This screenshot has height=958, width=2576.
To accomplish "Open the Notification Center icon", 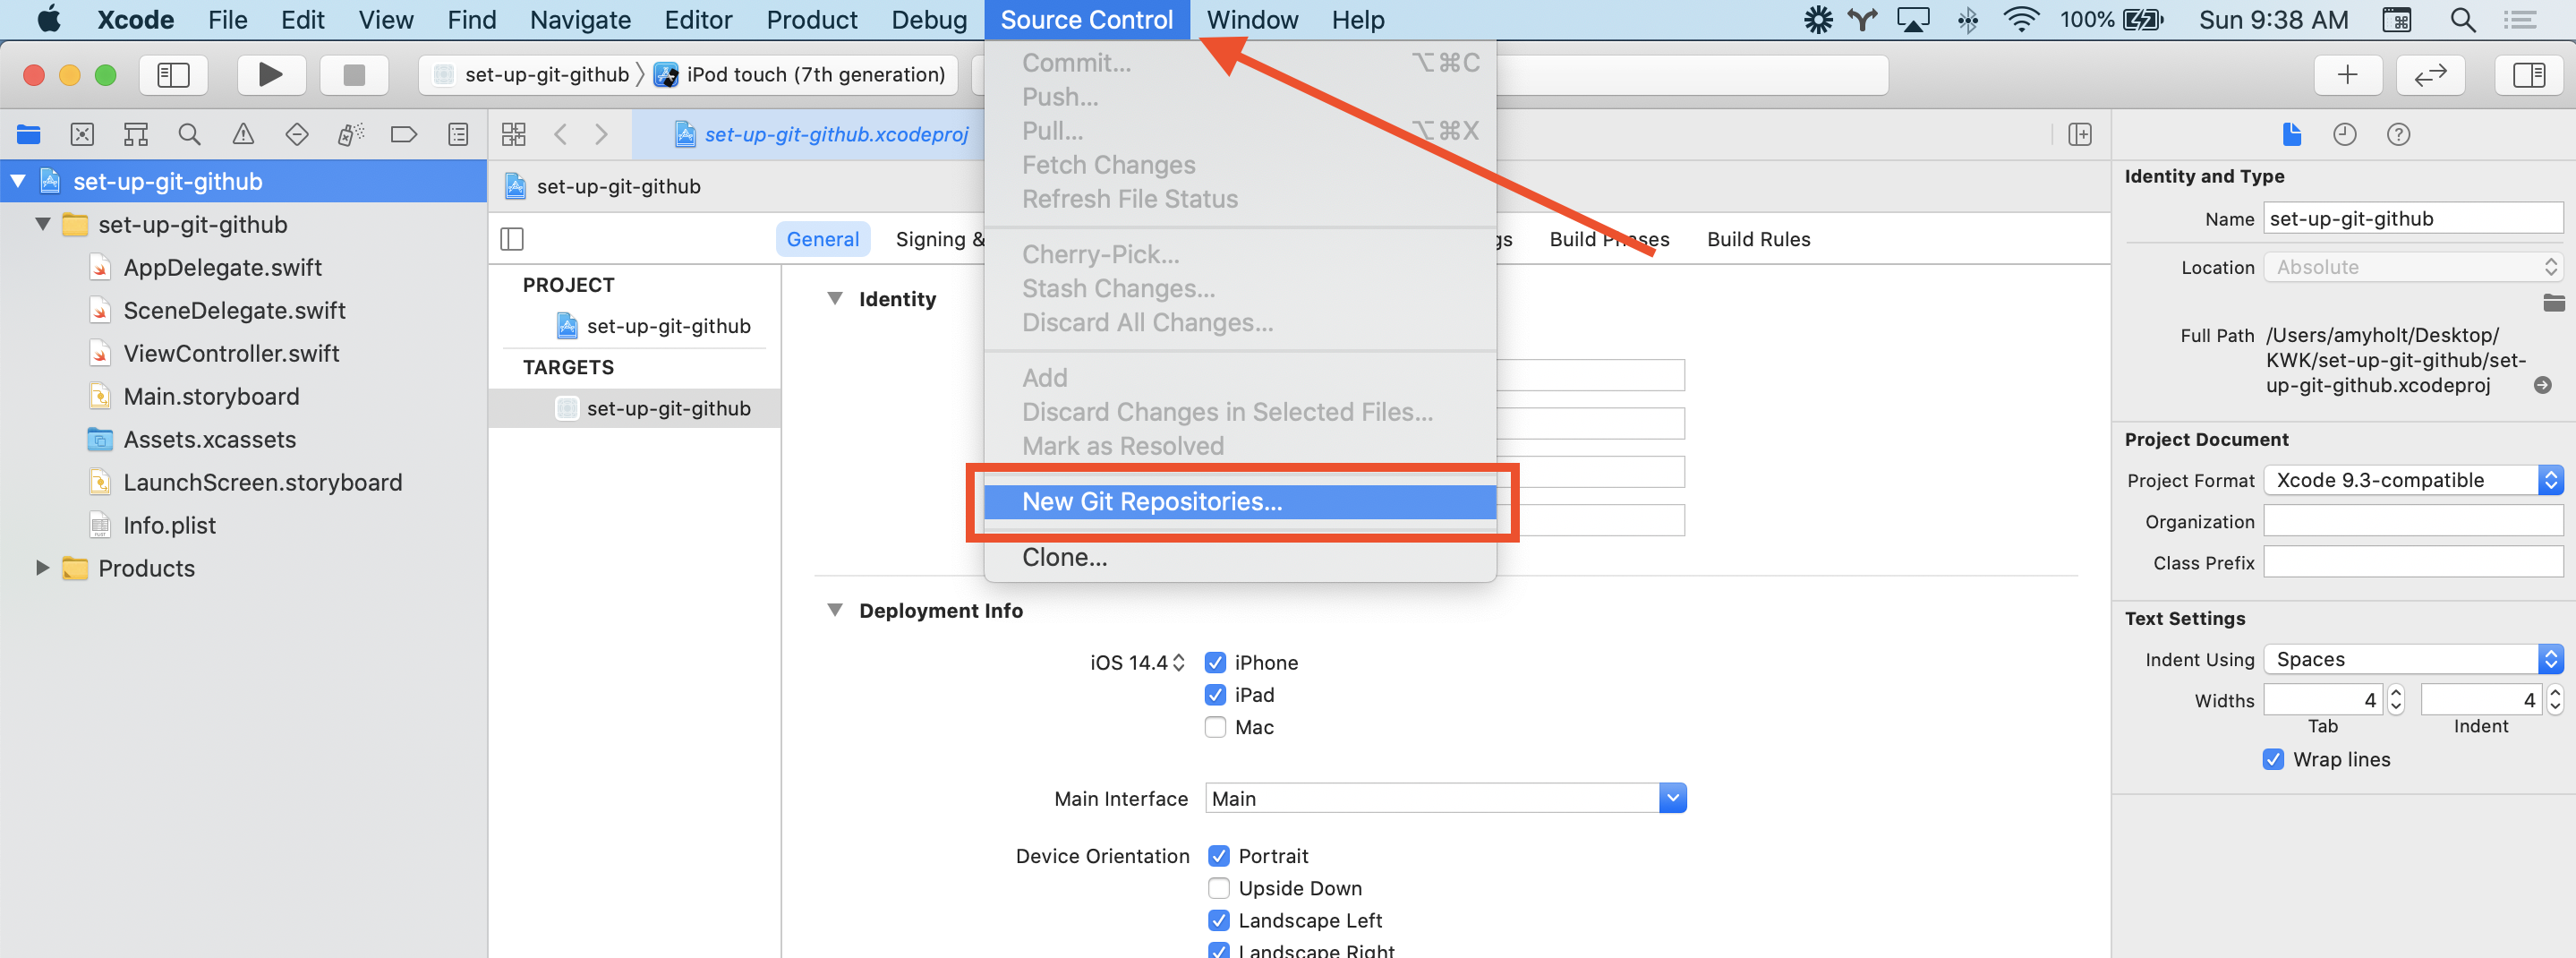I will coord(2520,20).
